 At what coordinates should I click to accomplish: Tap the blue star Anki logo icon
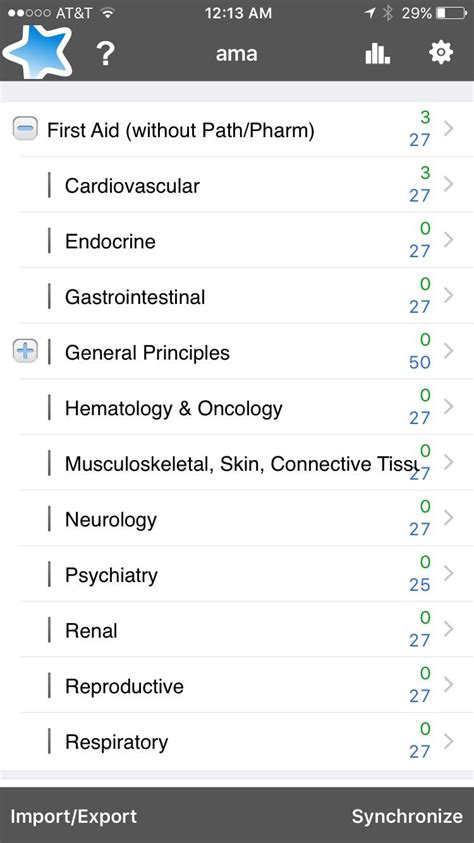click(x=38, y=52)
